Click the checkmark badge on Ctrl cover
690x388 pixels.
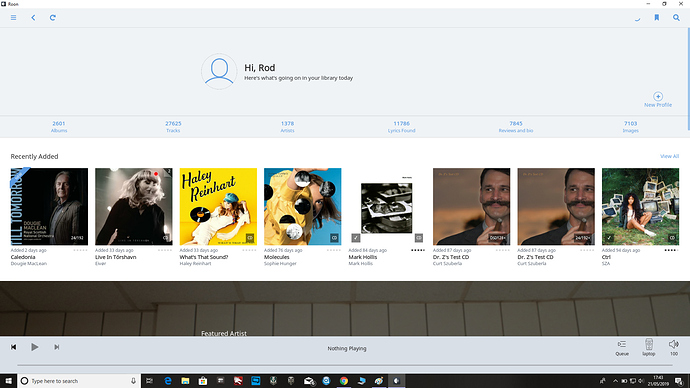[x=609, y=238]
